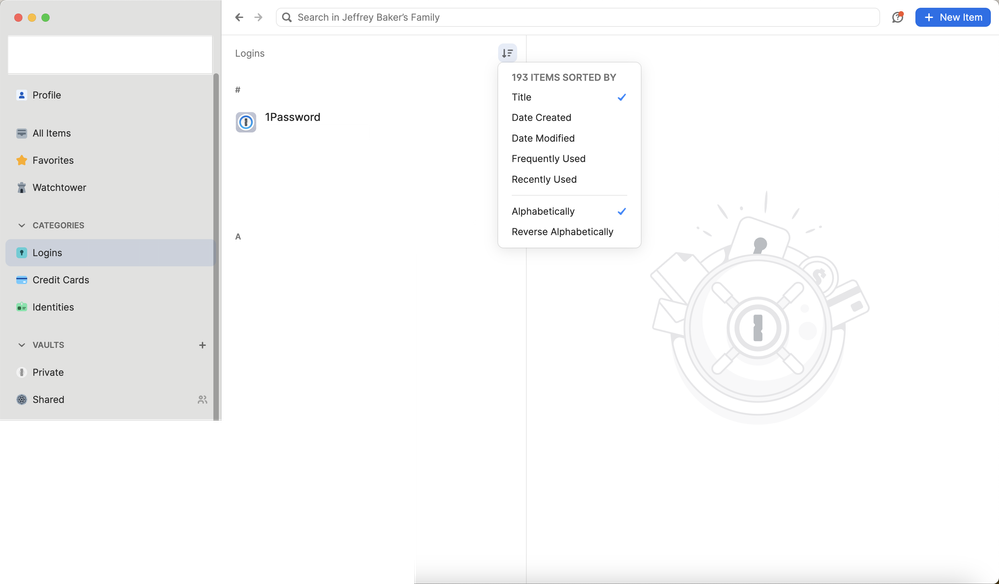This screenshot has width=999, height=584.
Task: Open Profile in the sidebar
Action: click(x=110, y=95)
